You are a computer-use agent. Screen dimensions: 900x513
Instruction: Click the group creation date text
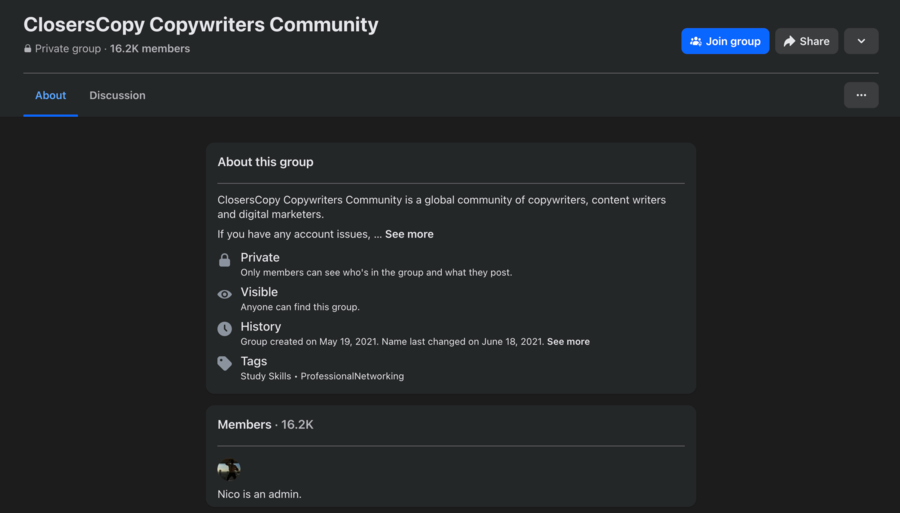pos(310,341)
